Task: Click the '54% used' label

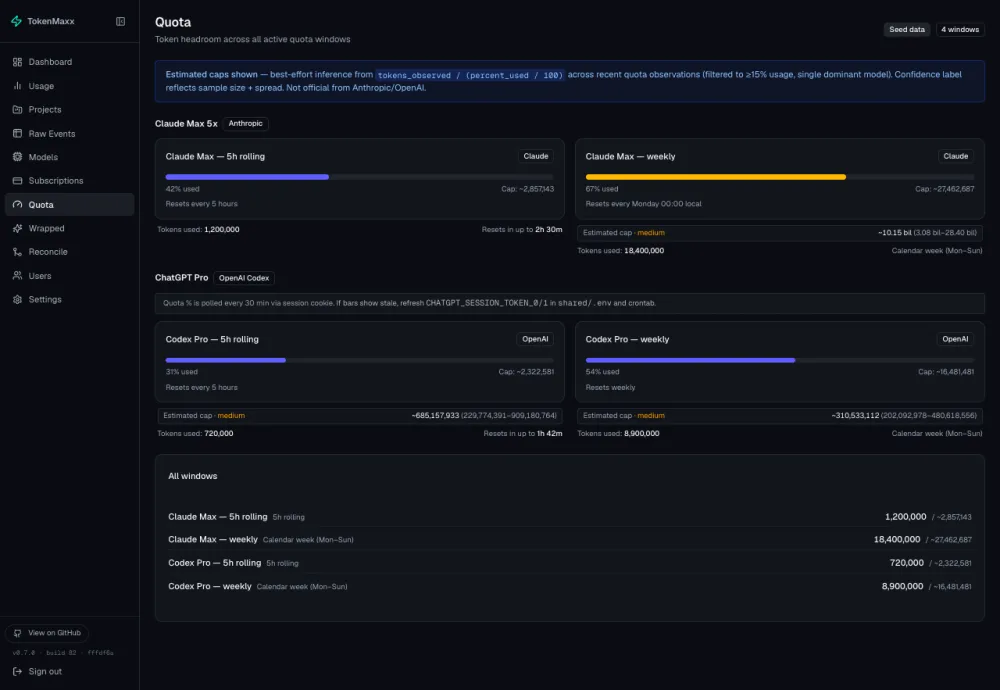Action: coord(602,372)
